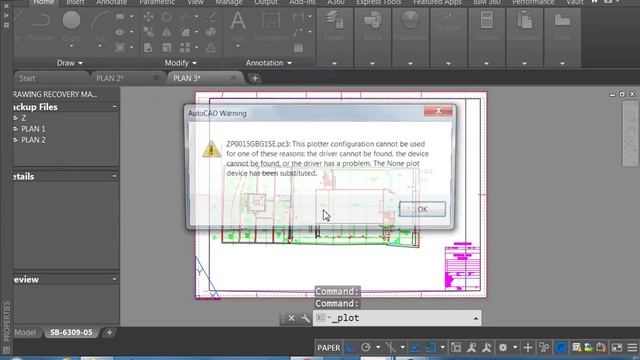
Task: Collapse the Backup Files section
Action: click(x=114, y=107)
